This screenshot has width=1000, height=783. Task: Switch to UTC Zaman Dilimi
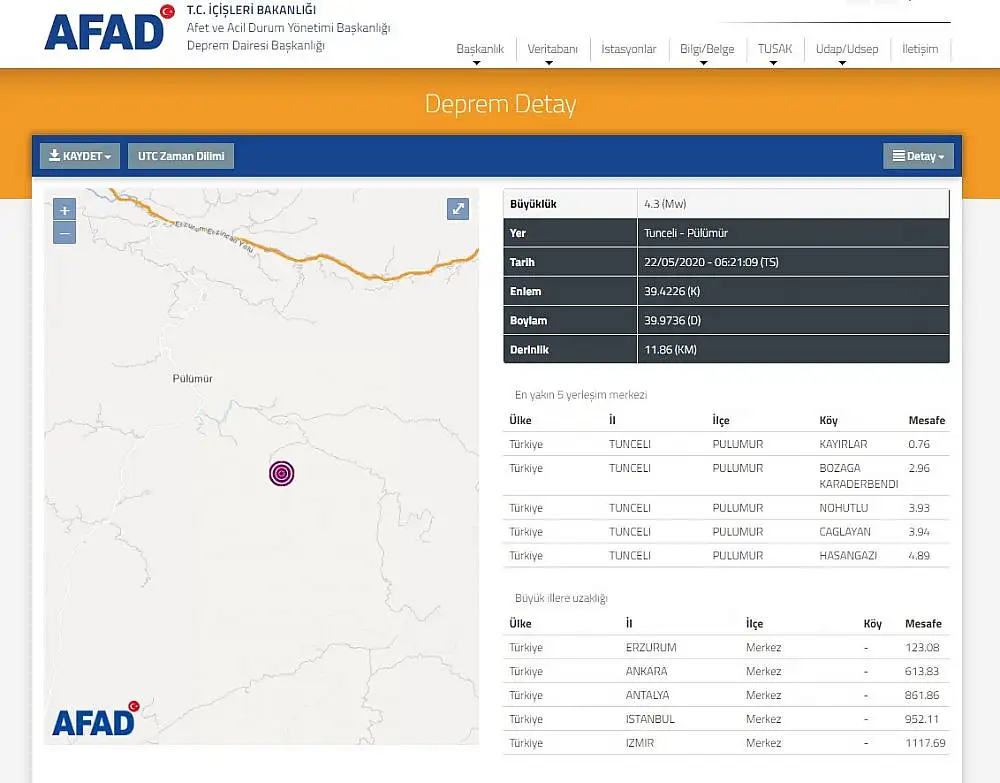coord(181,156)
